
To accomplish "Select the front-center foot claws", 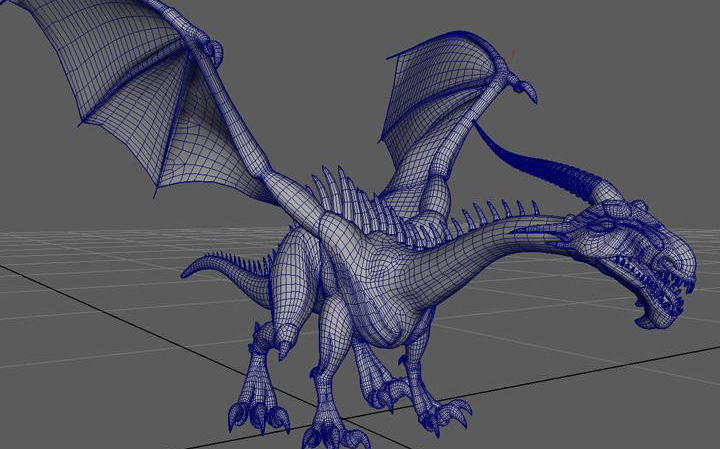I will [330, 432].
